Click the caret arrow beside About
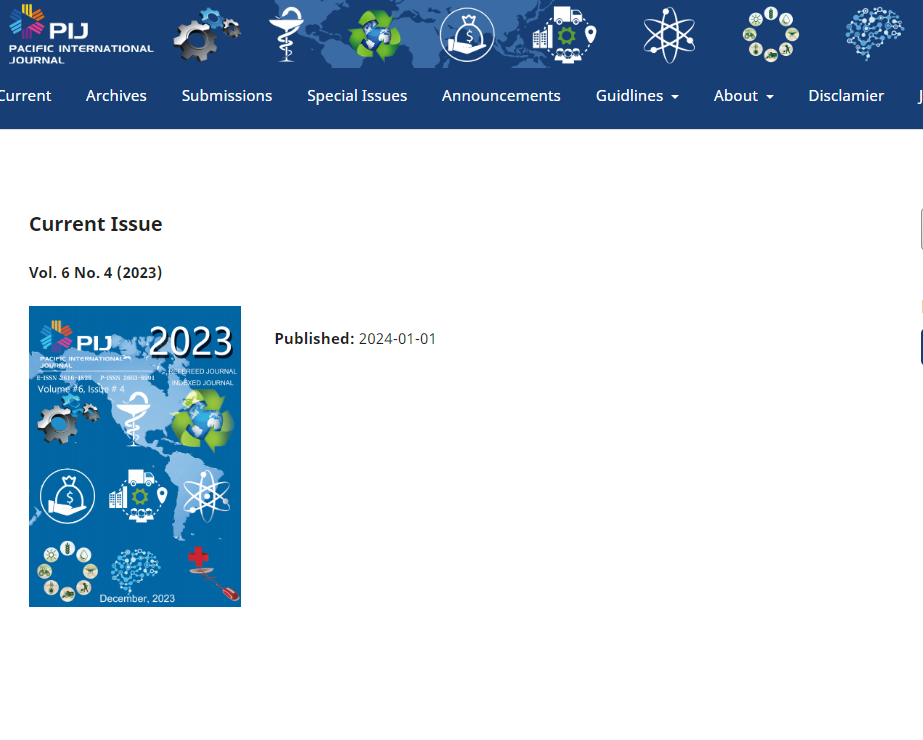 click(x=770, y=97)
